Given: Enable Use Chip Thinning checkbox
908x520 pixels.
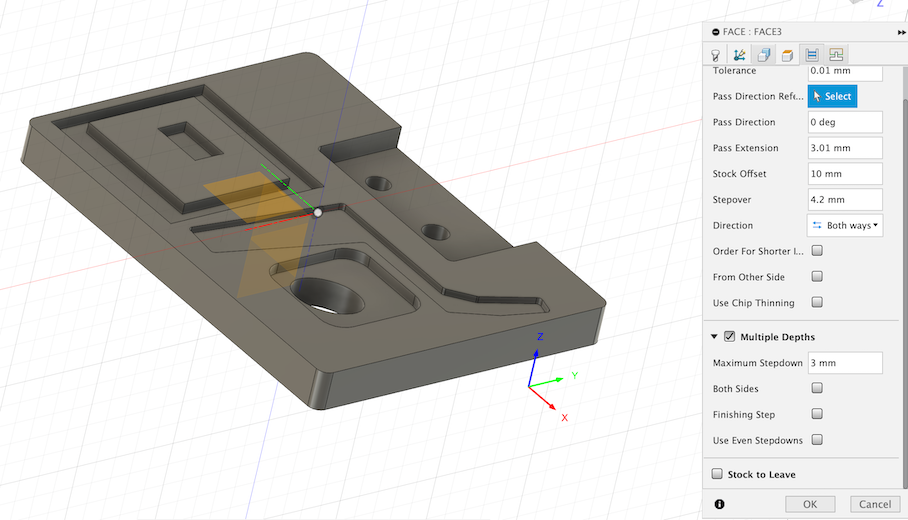Looking at the screenshot, I should pyautogui.click(x=817, y=302).
